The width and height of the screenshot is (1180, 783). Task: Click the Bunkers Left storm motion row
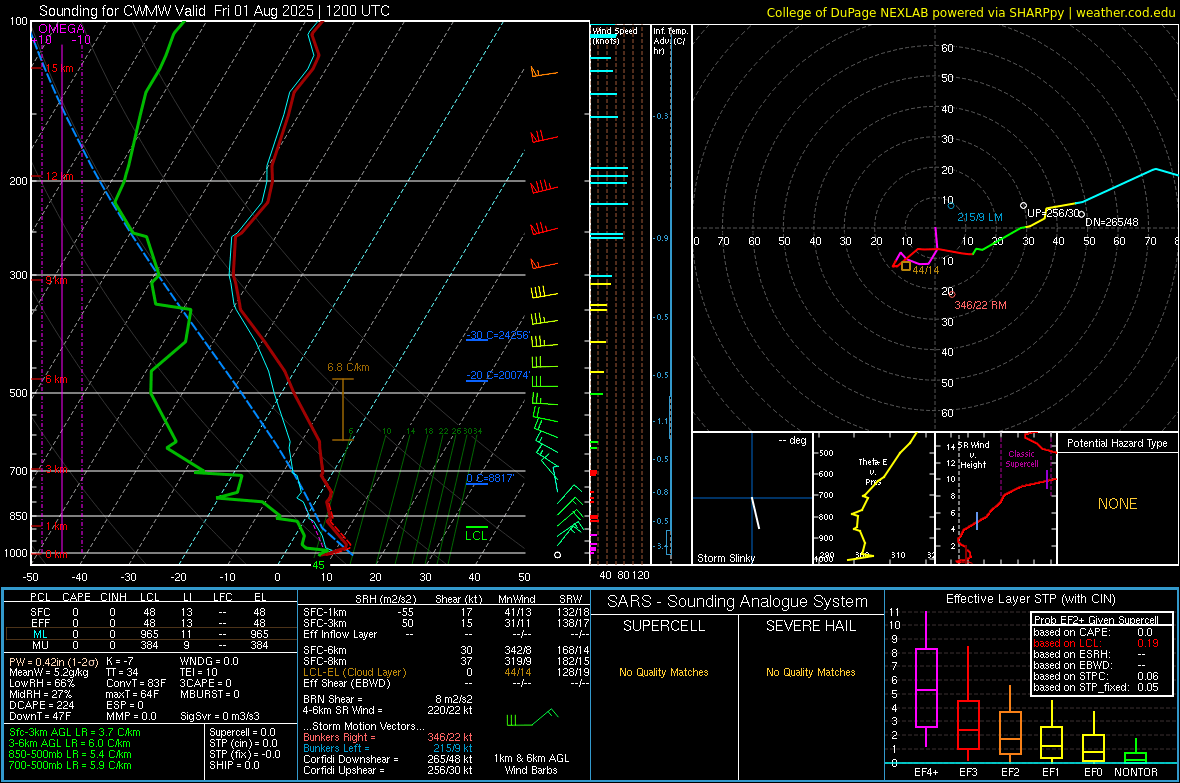[x=388, y=748]
